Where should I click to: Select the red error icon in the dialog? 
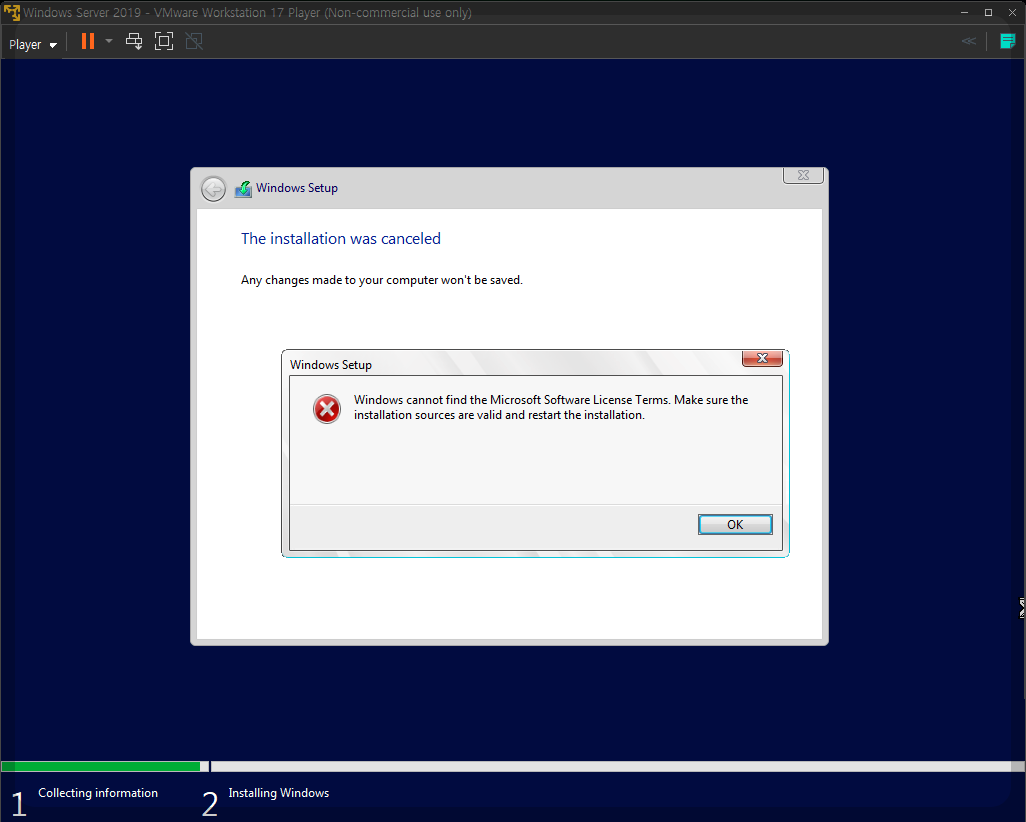(326, 408)
